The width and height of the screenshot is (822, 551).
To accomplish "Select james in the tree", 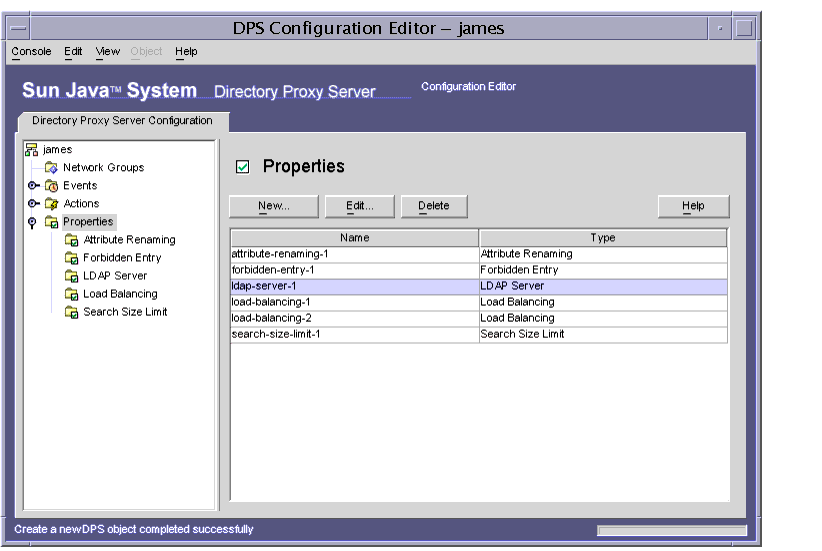I will (57, 150).
